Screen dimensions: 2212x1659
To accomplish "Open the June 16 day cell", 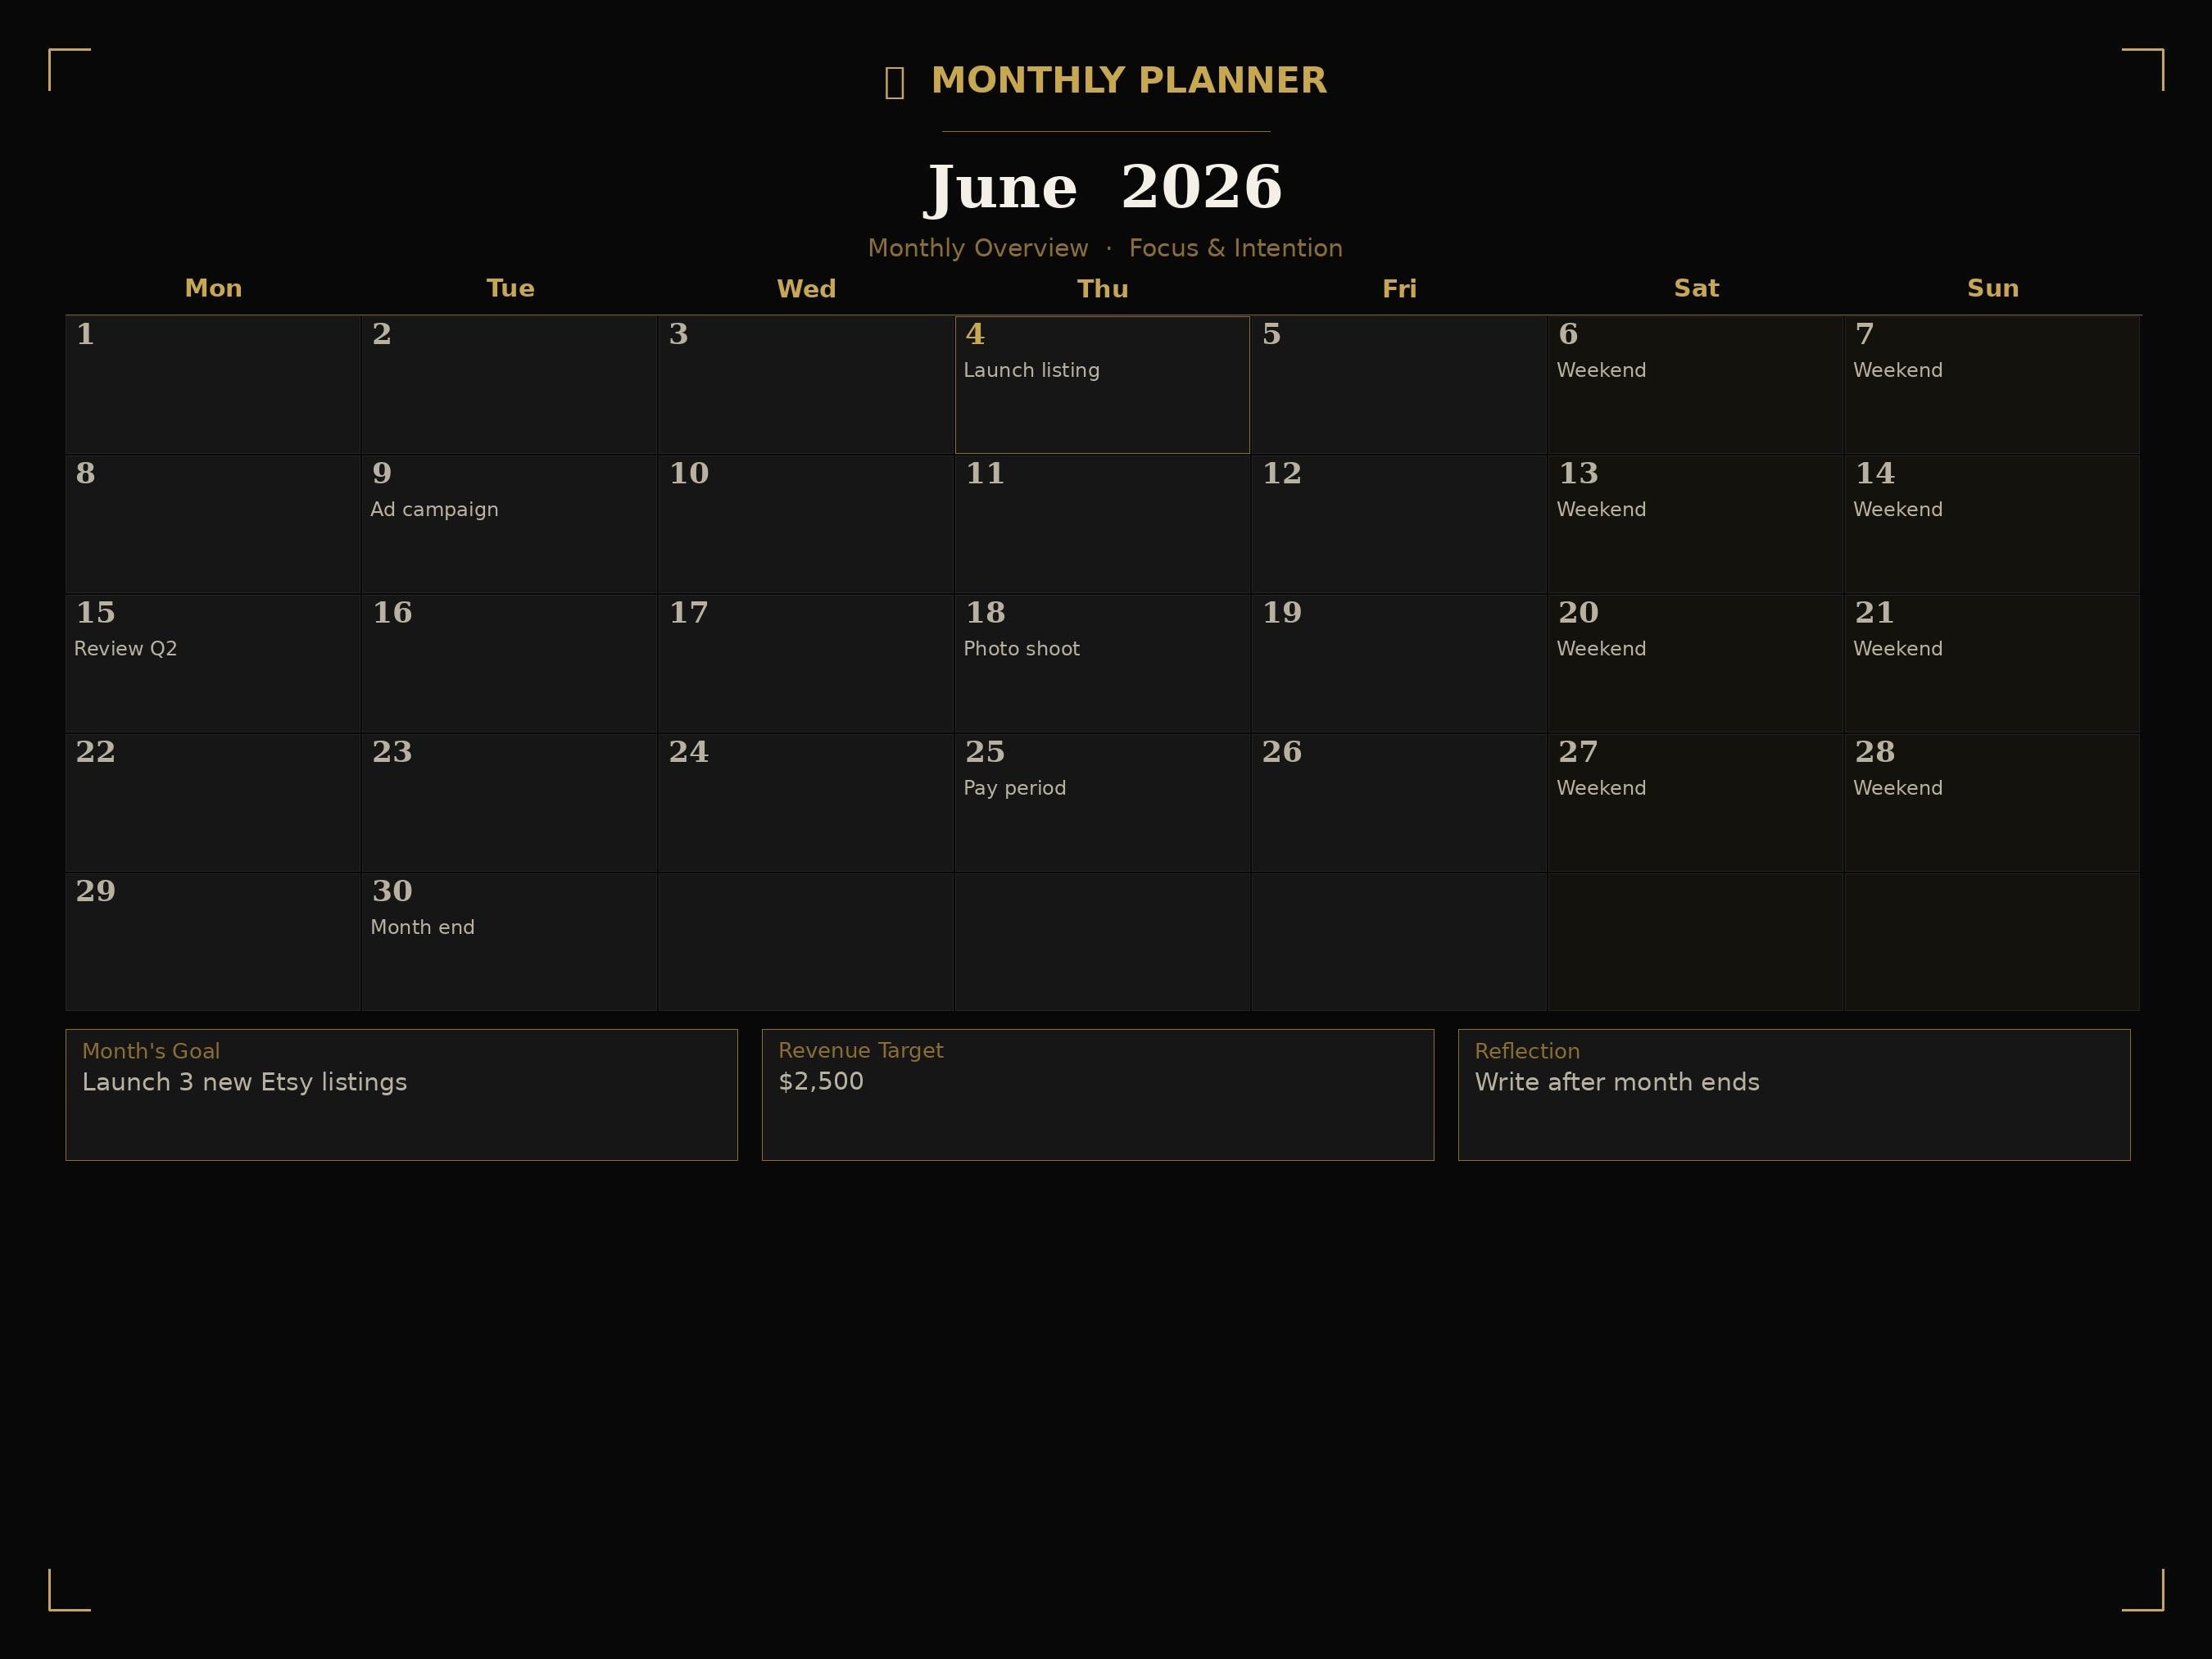I will pyautogui.click(x=509, y=664).
